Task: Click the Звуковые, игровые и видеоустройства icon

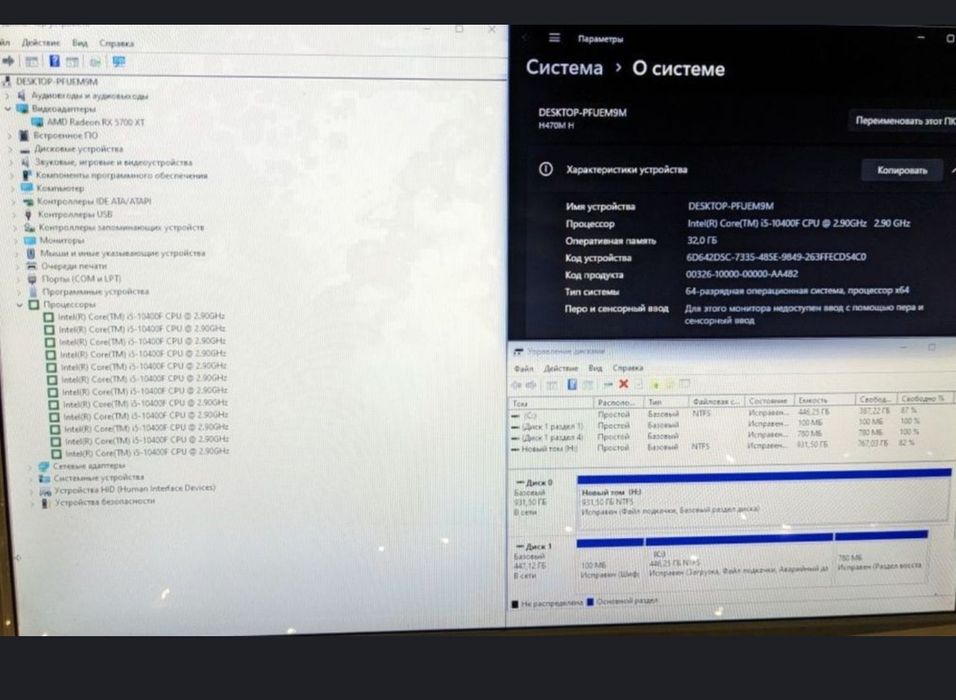Action: pos(25,162)
